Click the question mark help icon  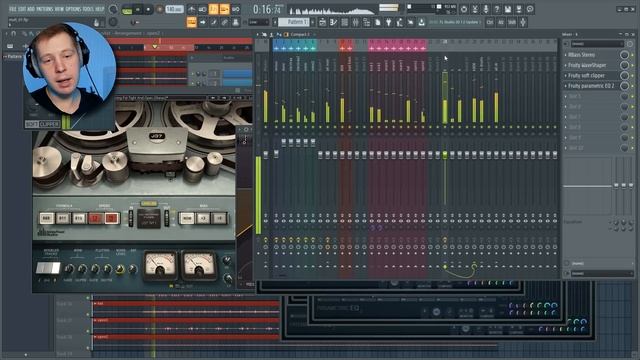[x=497, y=9]
